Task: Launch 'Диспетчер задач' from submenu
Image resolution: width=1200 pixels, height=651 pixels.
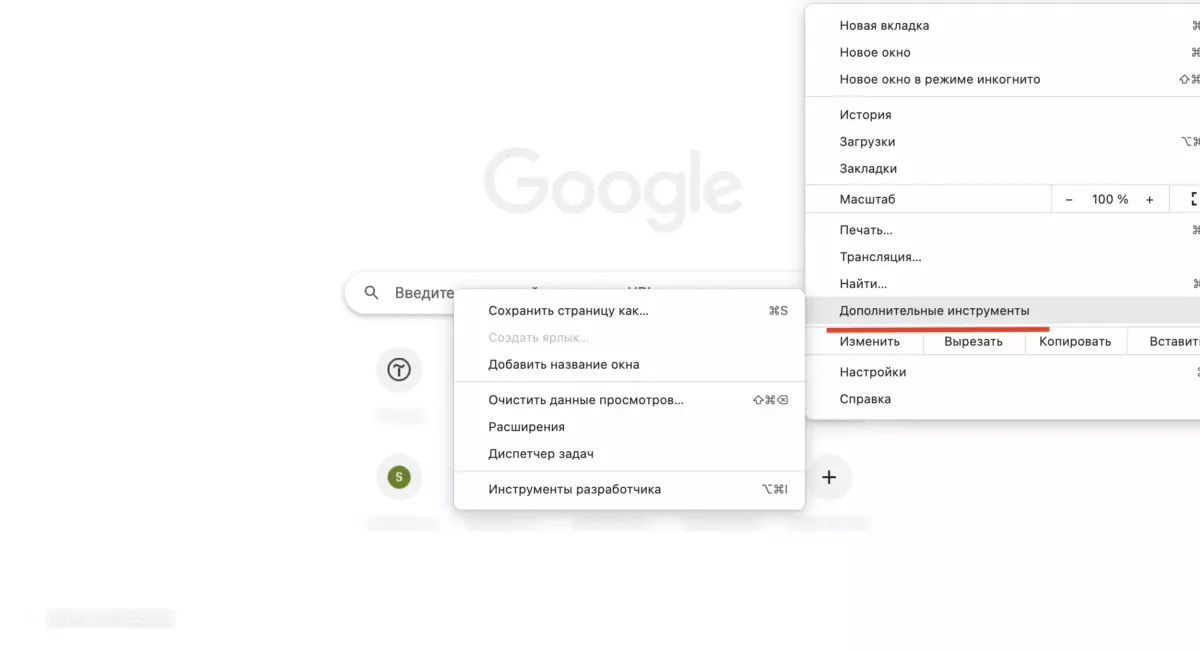Action: (x=629, y=454)
